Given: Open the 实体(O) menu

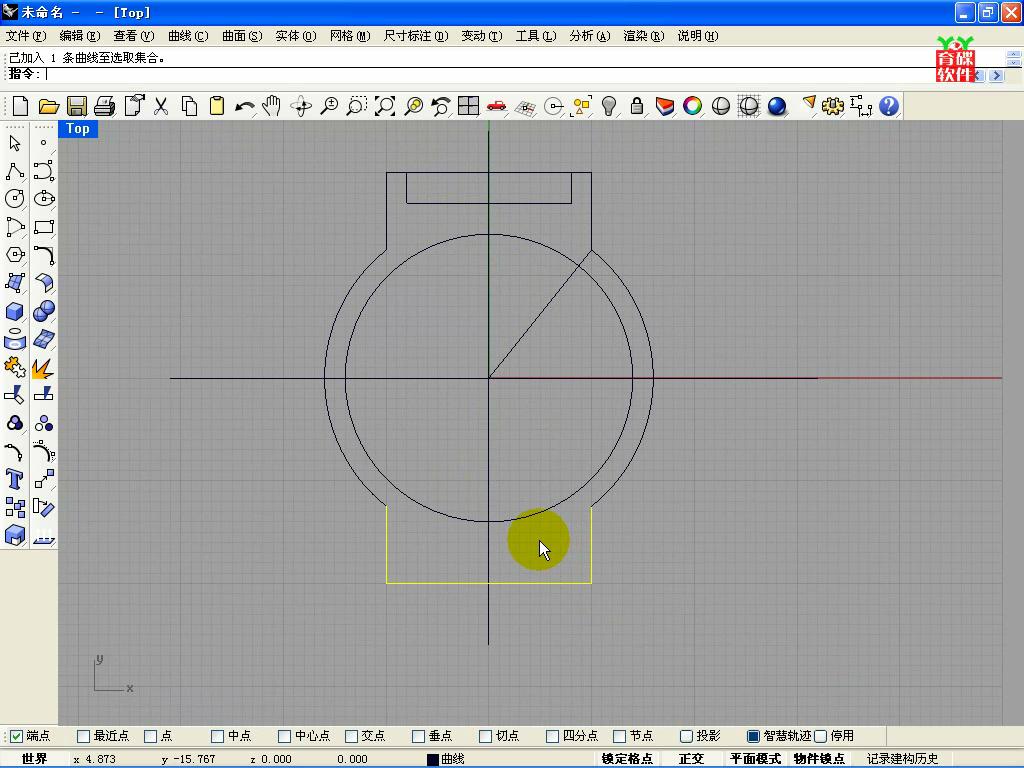Looking at the screenshot, I should coord(296,36).
